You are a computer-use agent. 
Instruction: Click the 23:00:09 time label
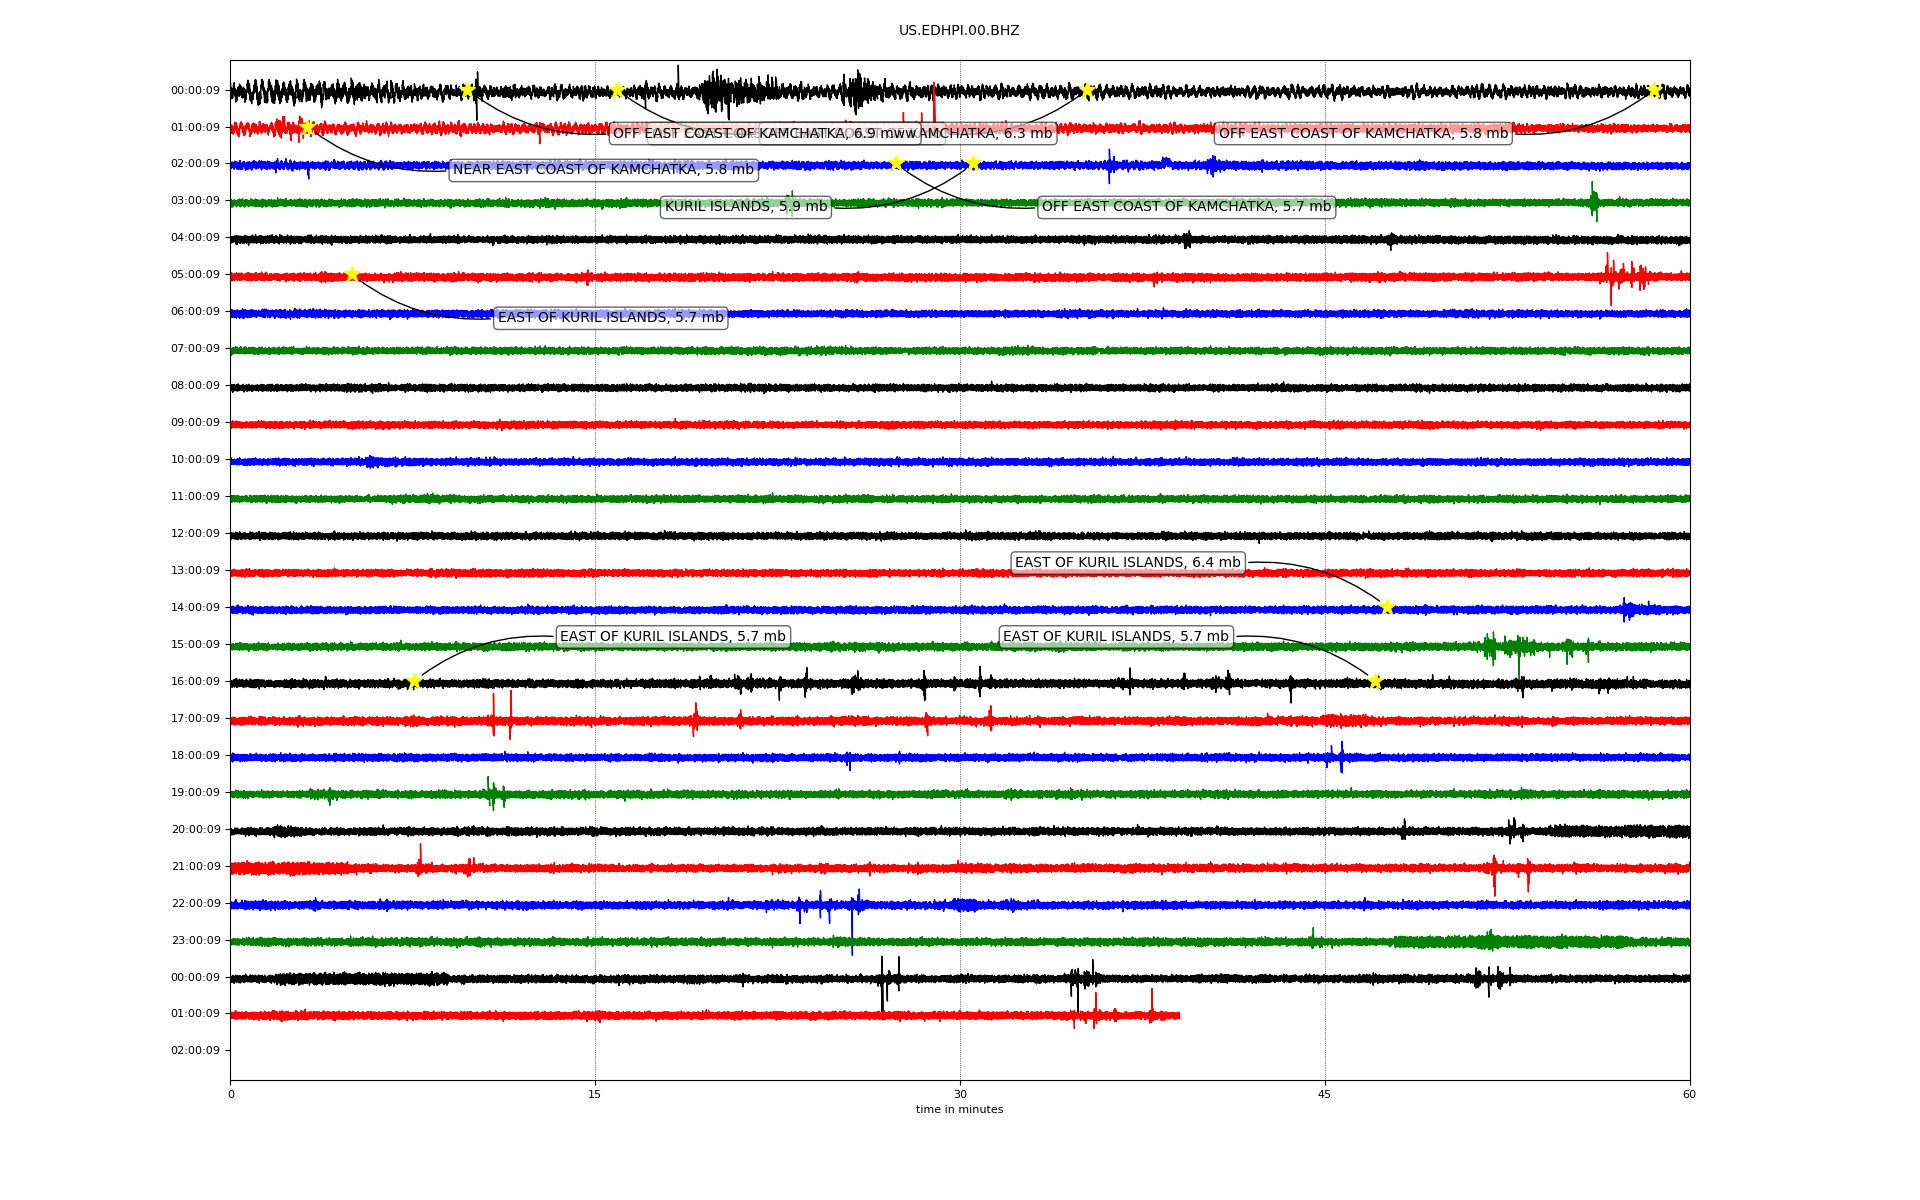[195, 941]
